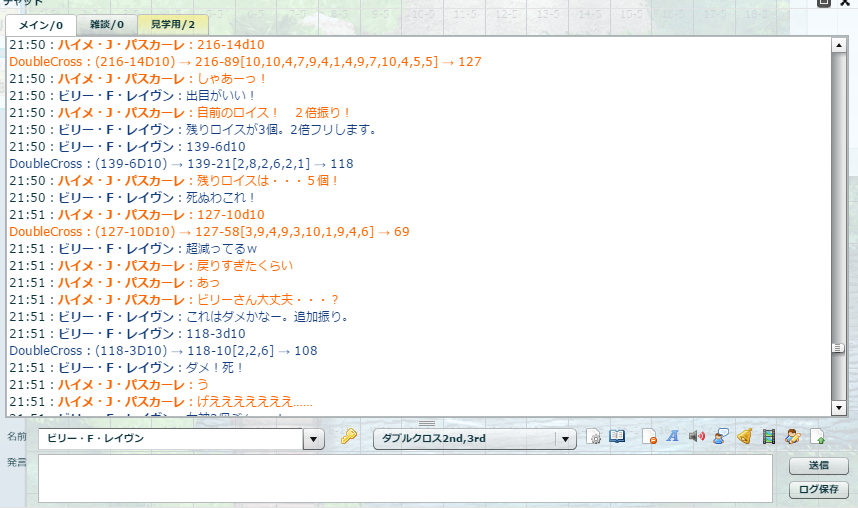The width and height of the screenshot is (858, 508).
Task: Open the character name dropdown arrow
Action: tap(314, 438)
